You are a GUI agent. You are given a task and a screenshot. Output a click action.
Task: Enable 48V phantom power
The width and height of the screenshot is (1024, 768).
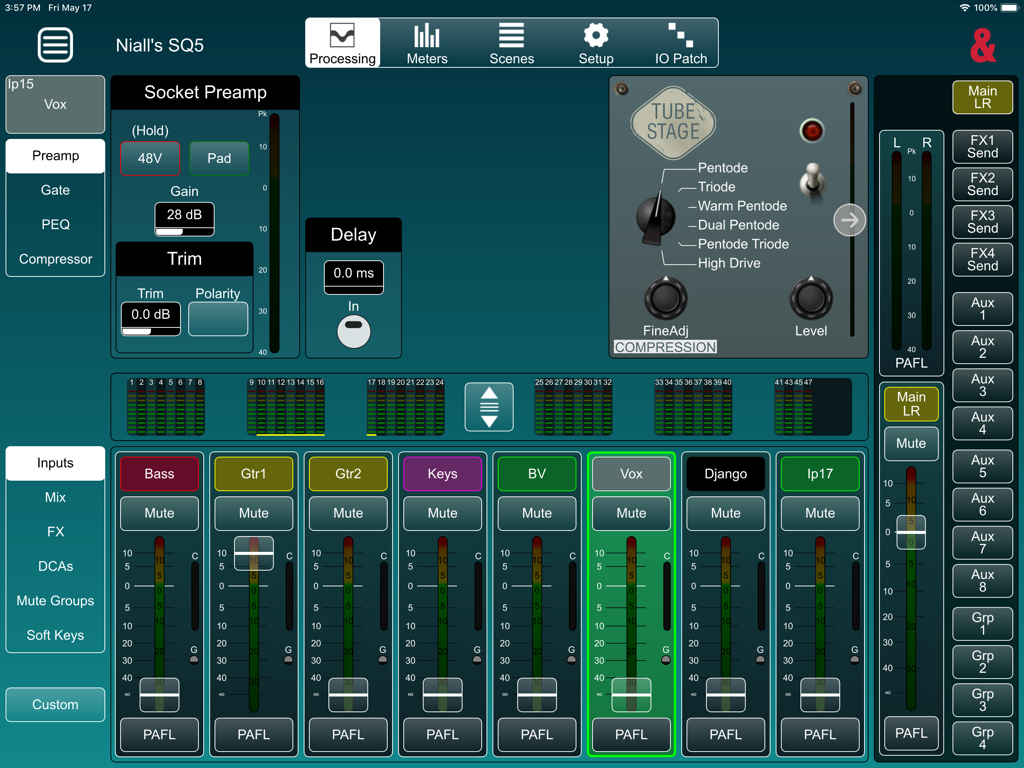[150, 158]
